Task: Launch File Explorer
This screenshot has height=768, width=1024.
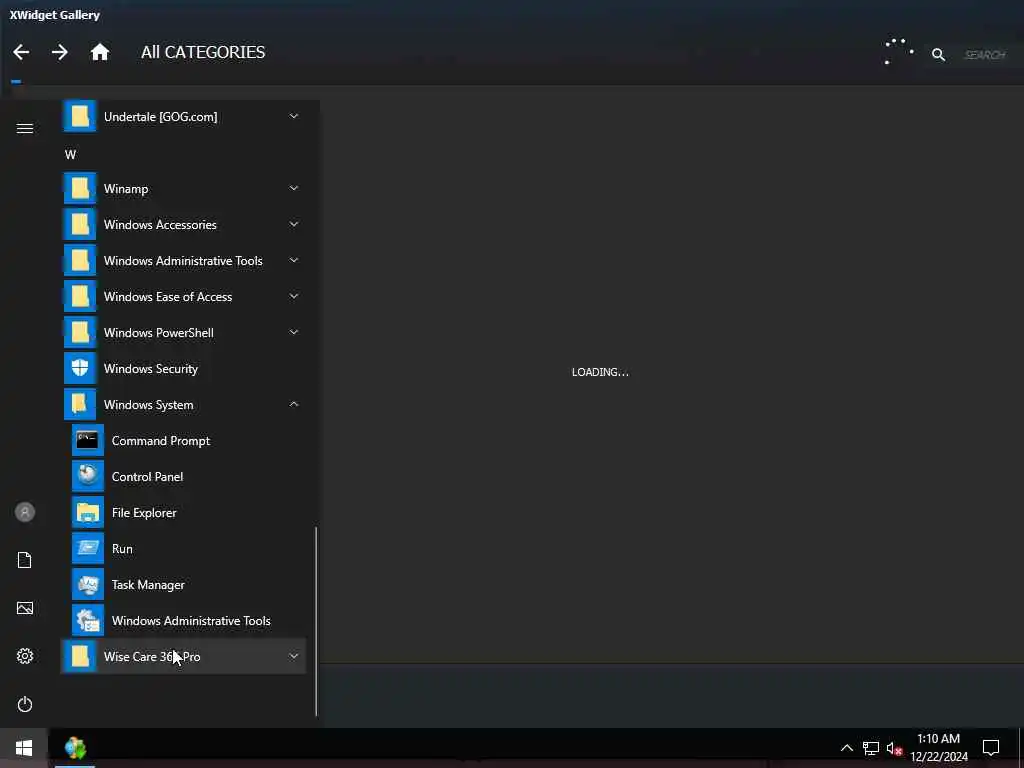Action: click(x=183, y=513)
